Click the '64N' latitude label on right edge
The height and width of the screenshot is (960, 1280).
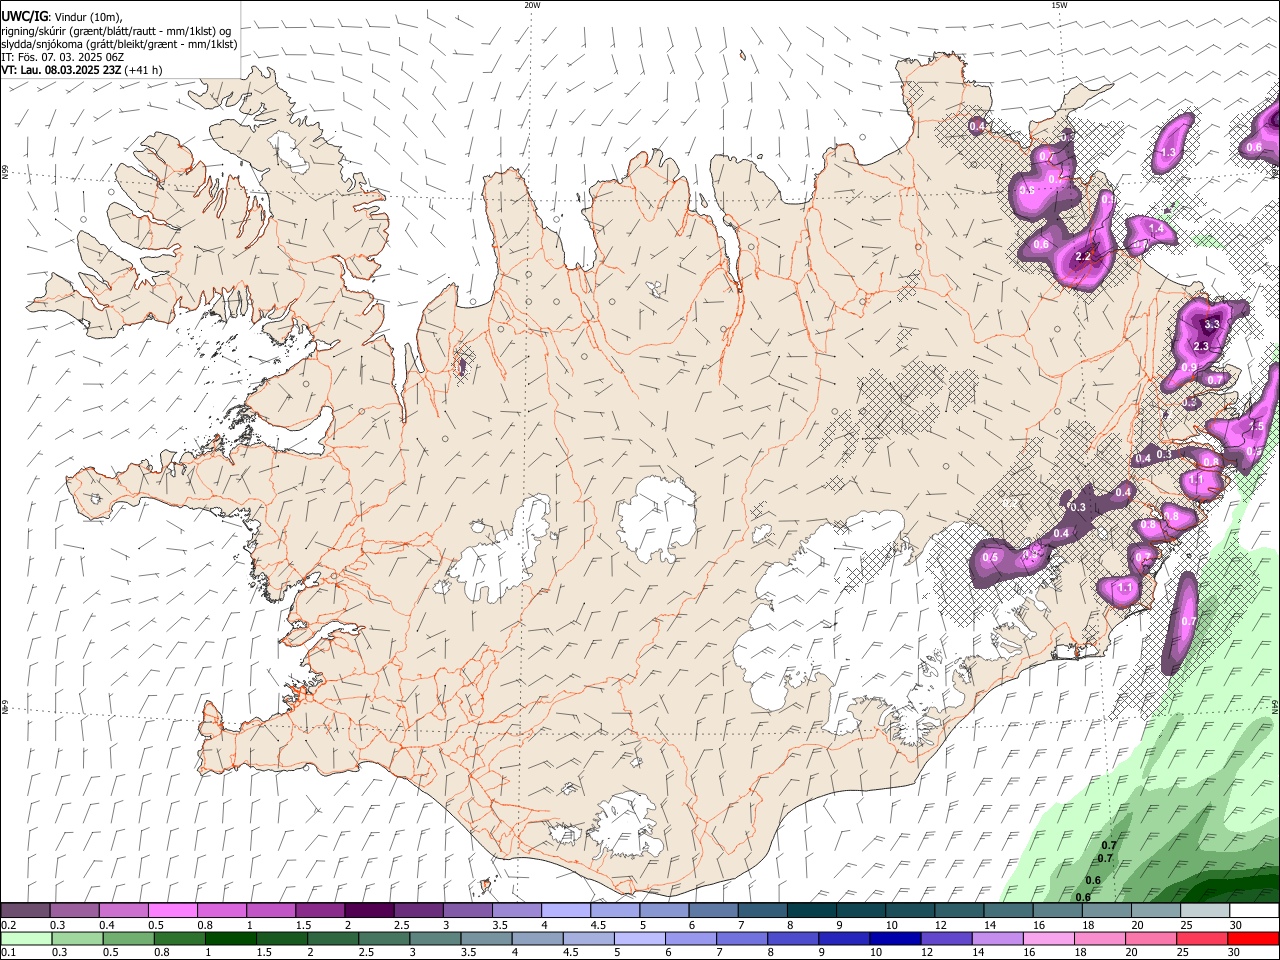pos(1276,706)
